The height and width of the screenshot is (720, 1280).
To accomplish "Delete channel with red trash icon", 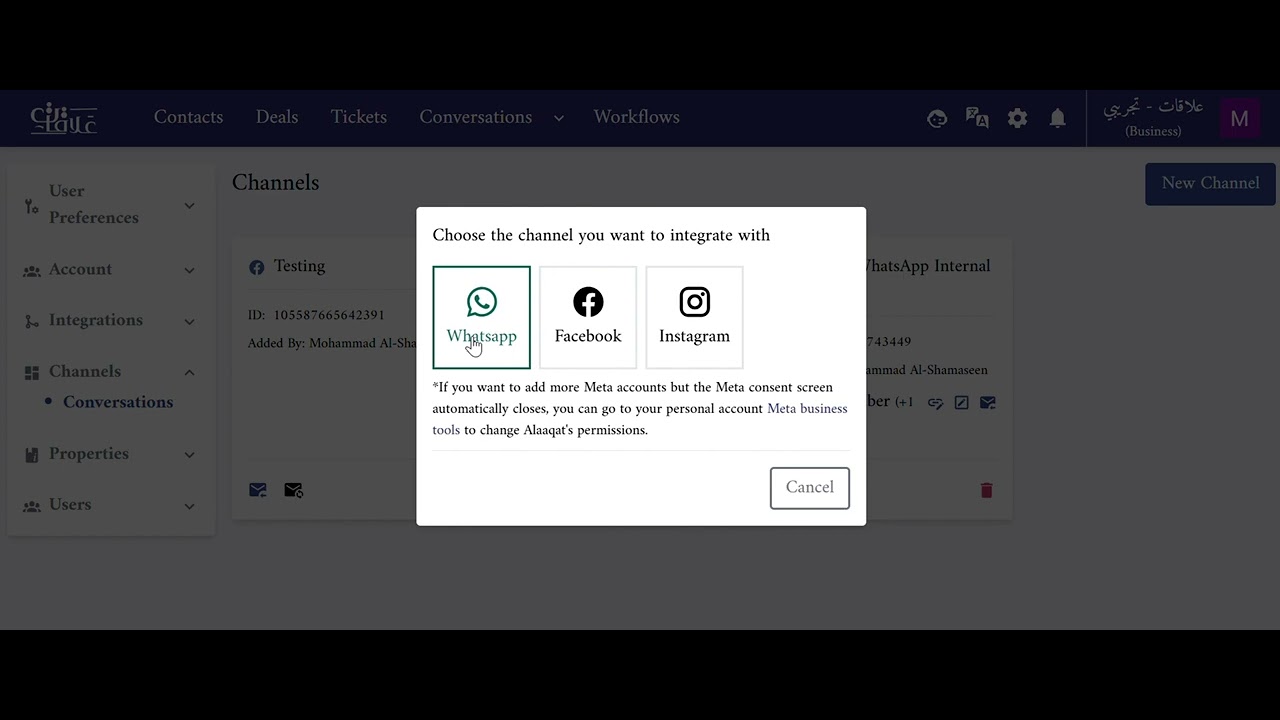I will (986, 490).
